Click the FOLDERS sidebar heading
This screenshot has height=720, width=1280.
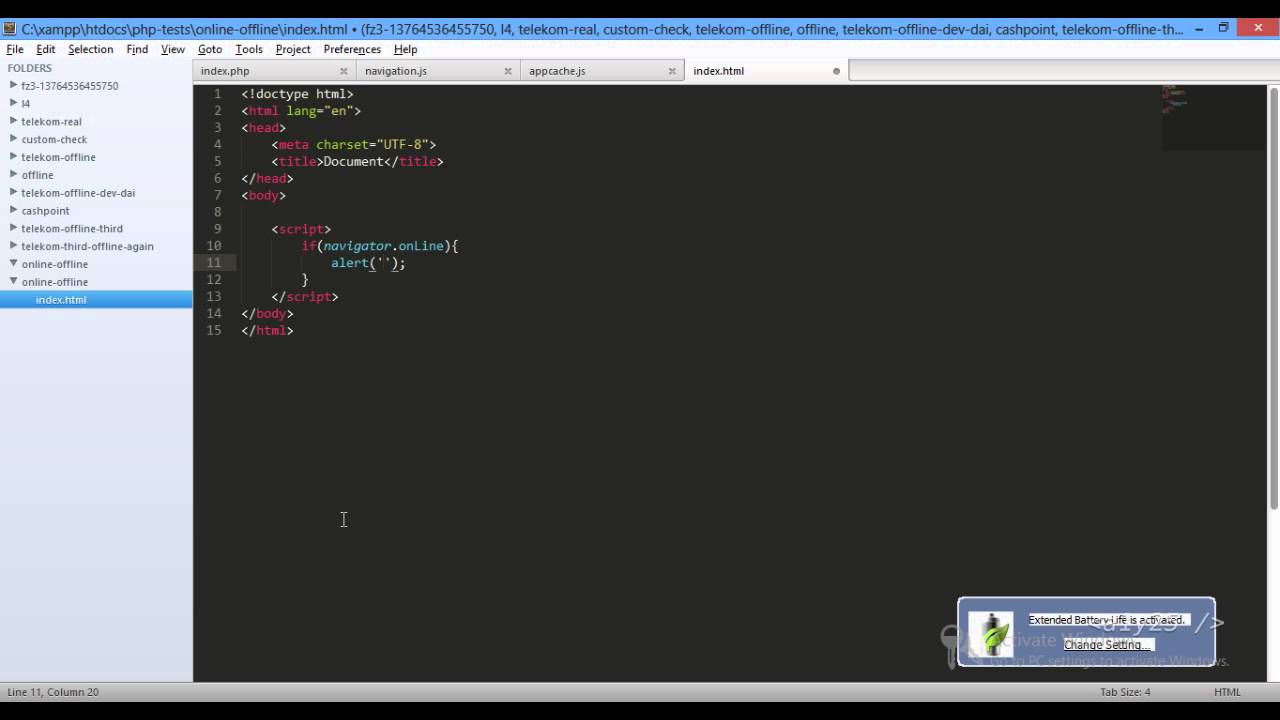point(30,68)
